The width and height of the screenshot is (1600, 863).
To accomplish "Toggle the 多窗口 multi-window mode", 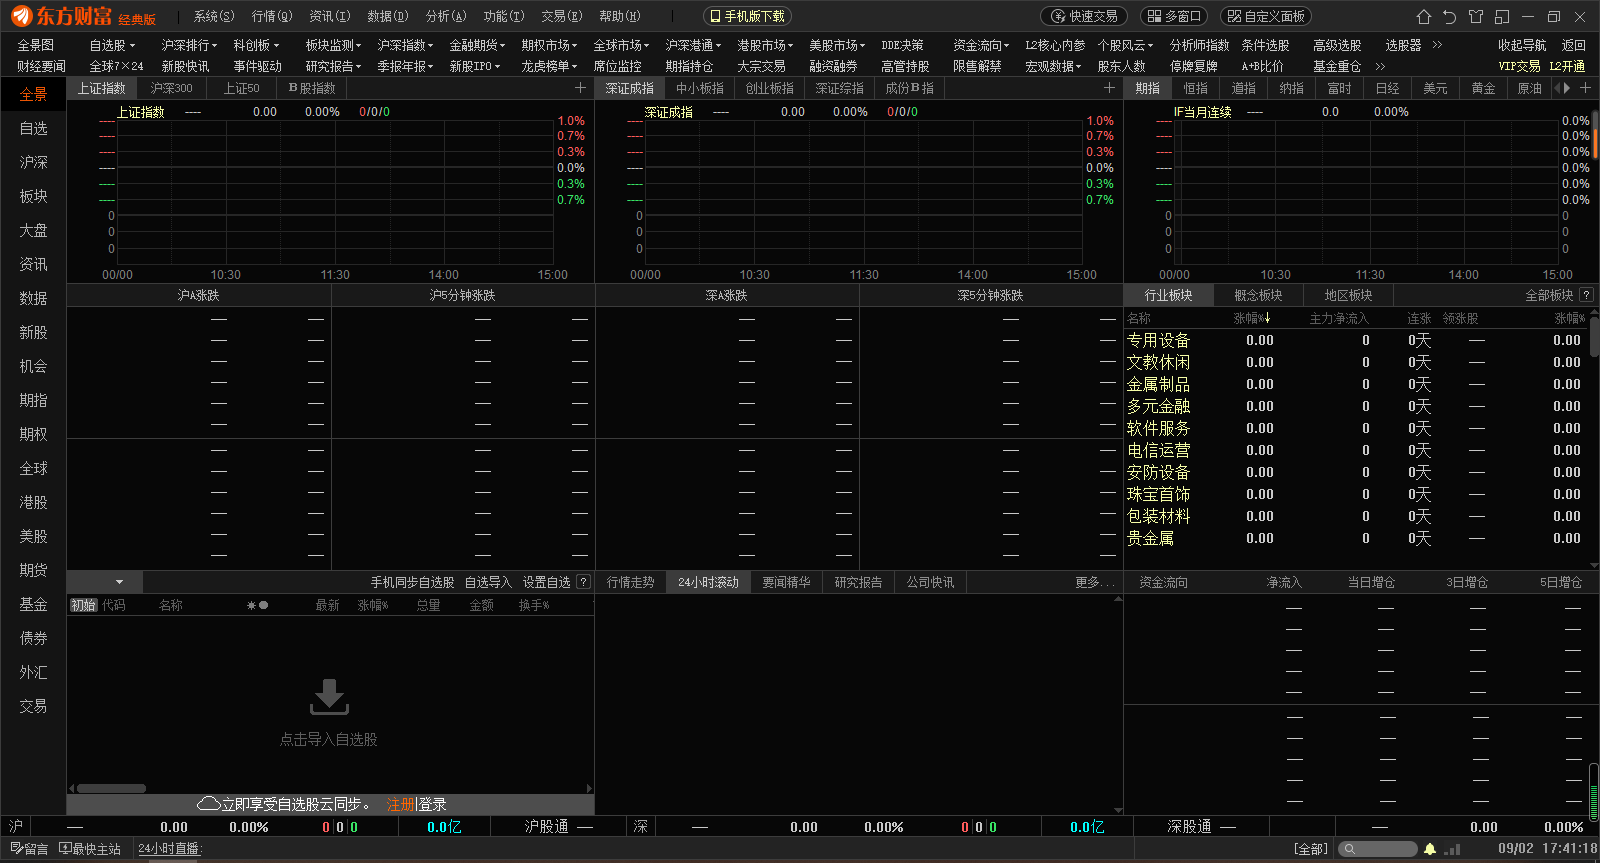I will 1174,17.
